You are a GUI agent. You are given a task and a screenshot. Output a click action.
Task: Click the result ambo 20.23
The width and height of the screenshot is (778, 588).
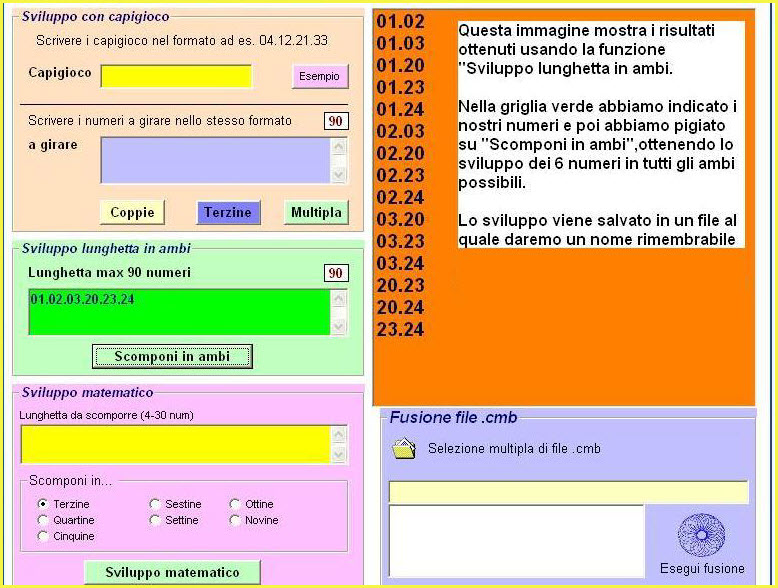pos(400,285)
